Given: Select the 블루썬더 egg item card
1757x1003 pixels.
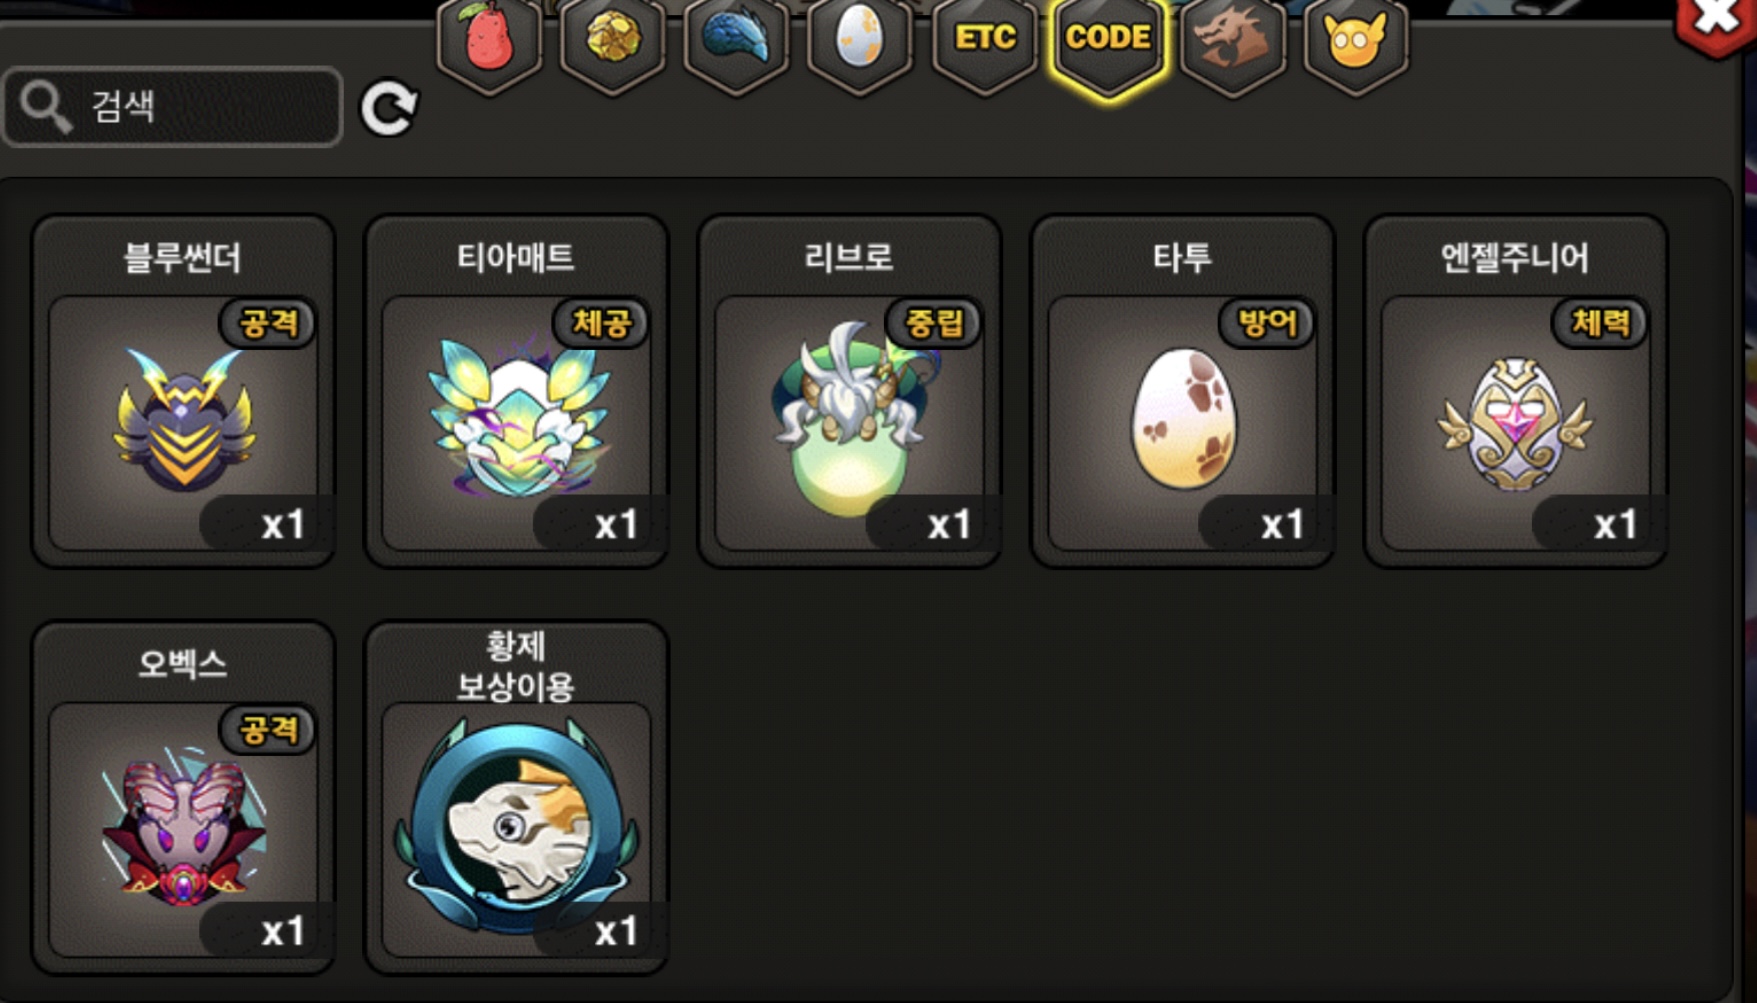Looking at the screenshot, I should (183, 391).
